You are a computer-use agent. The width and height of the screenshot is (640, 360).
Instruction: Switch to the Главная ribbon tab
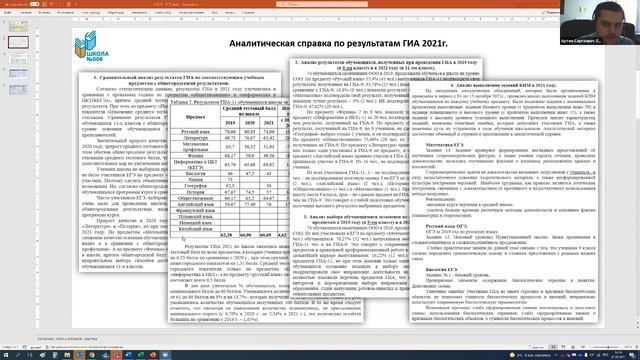25,13
